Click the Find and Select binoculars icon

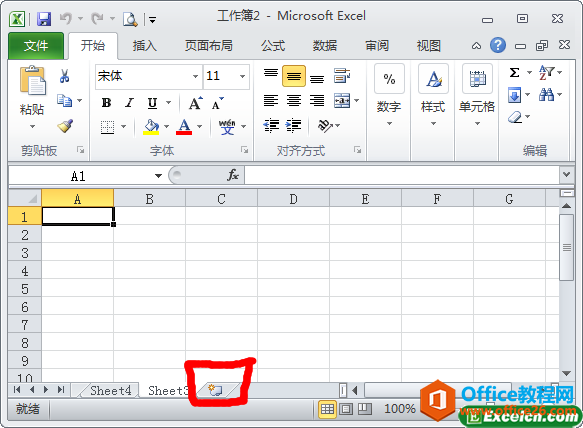[546, 95]
